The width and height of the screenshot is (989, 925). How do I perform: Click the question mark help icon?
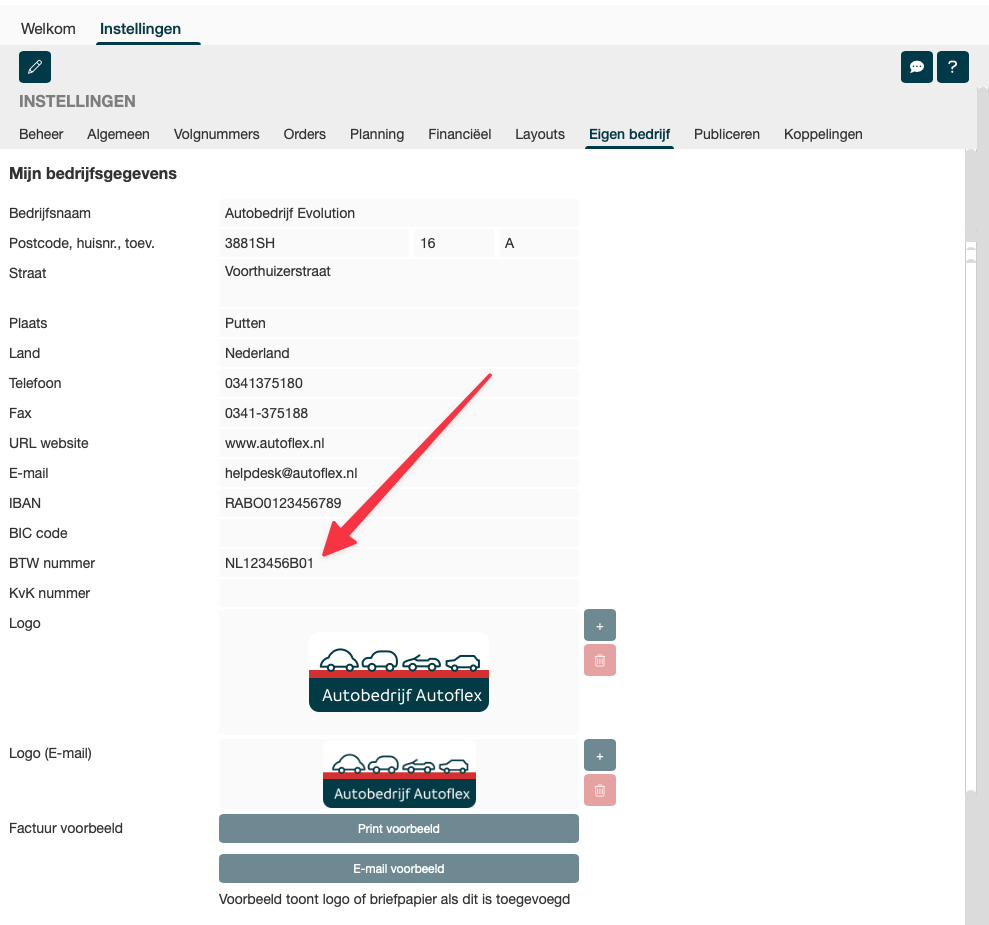point(952,67)
